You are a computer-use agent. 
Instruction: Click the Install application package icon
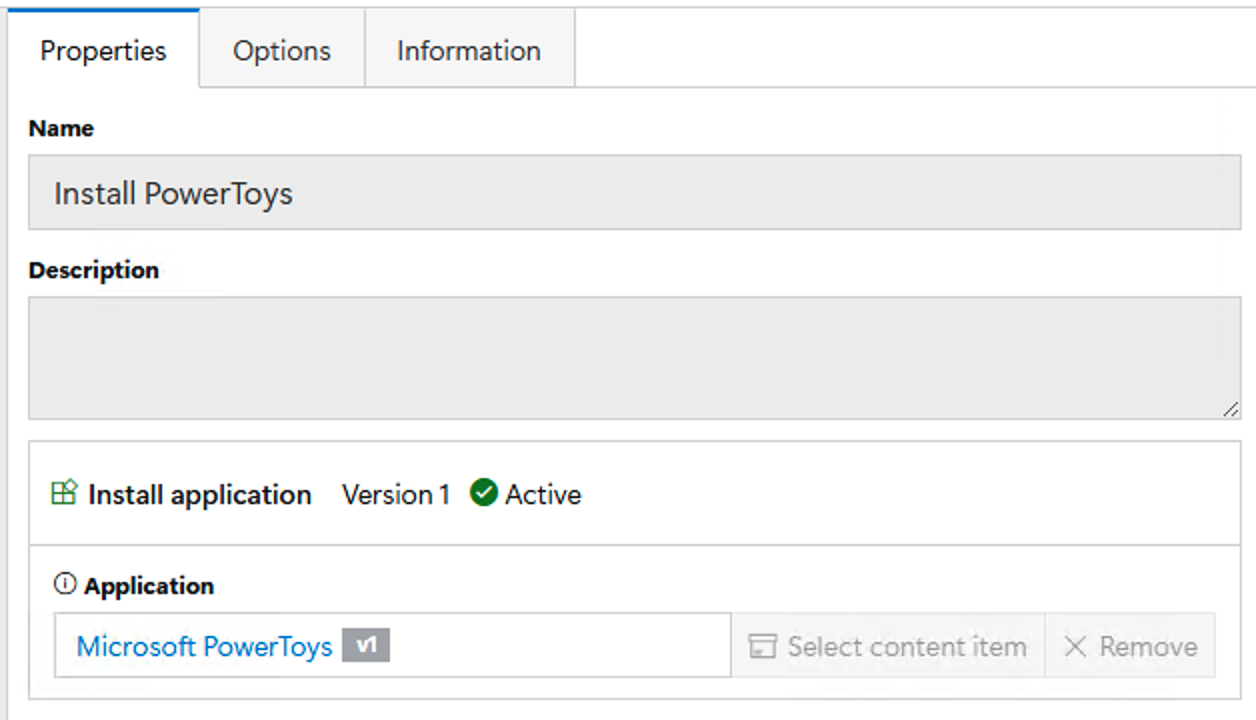pos(64,493)
